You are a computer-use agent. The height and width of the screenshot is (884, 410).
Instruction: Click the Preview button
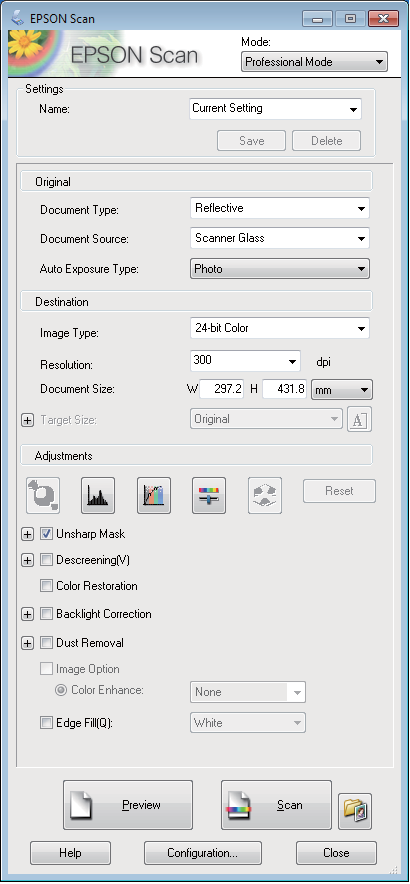pos(128,805)
